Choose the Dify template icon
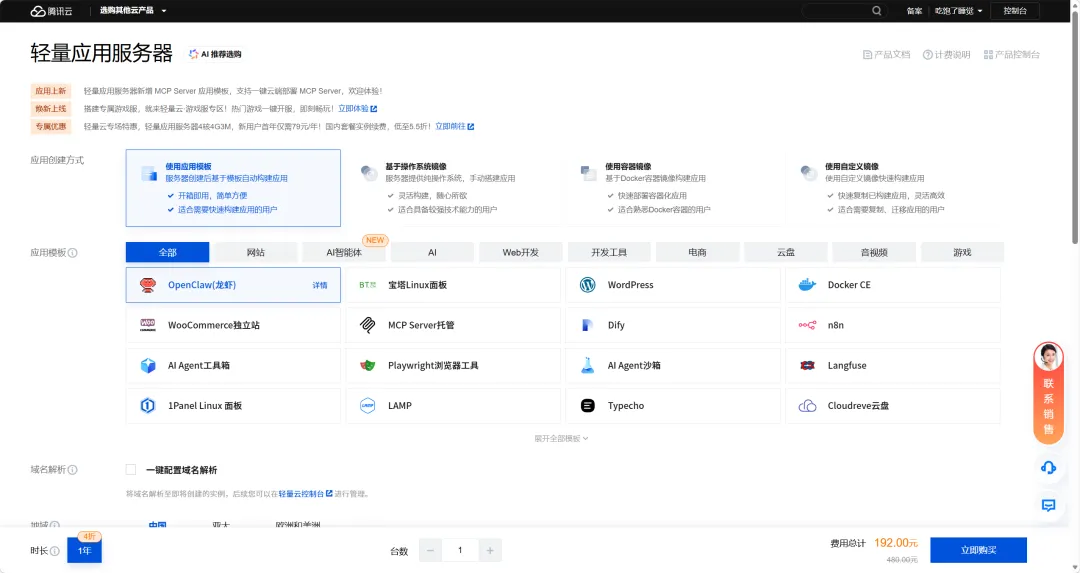Viewport: 1080px width, 573px height. point(588,325)
